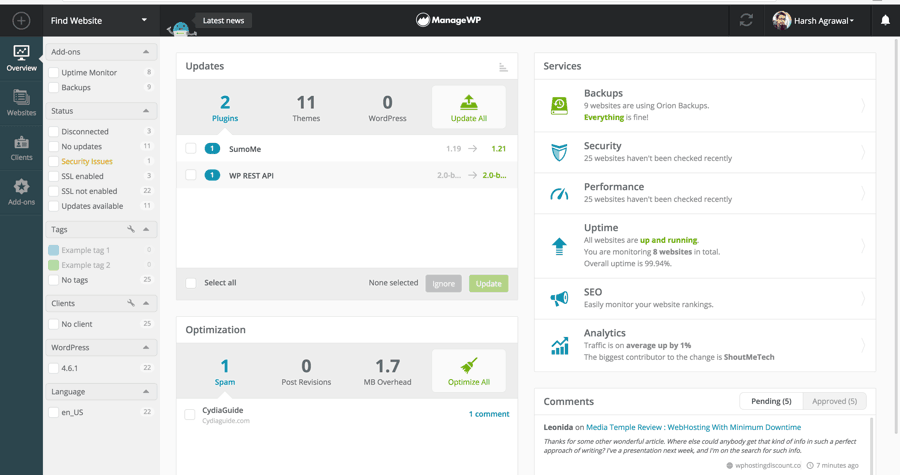Click the Security shield icon

point(559,153)
